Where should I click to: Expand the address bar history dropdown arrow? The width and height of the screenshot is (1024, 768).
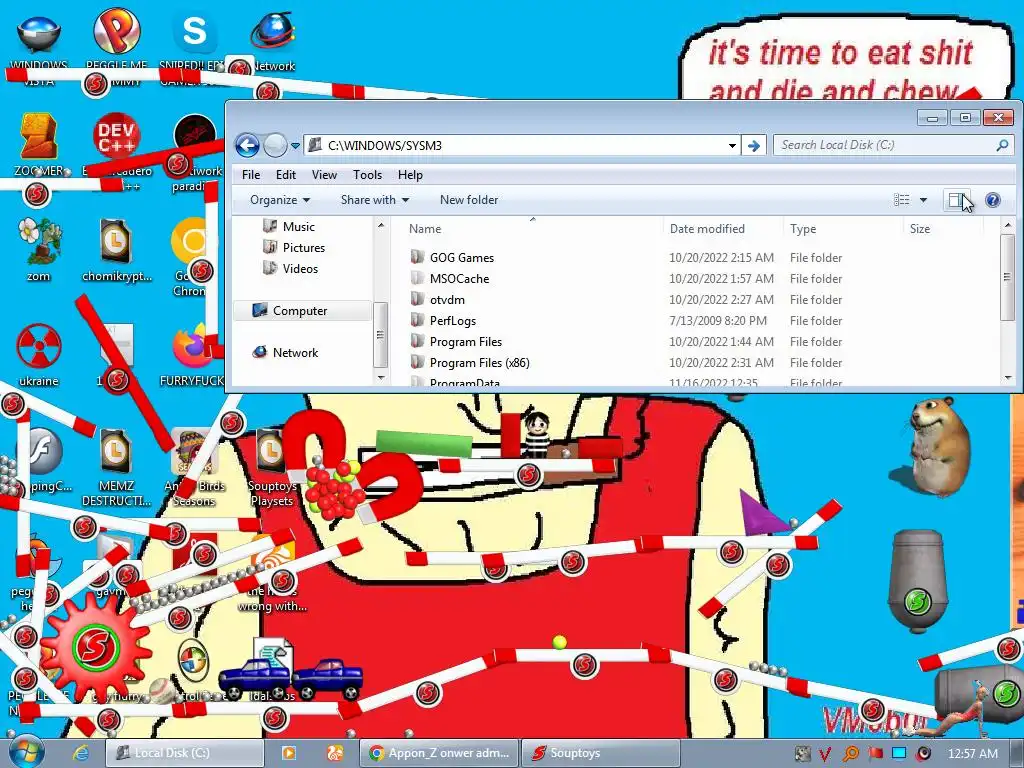(732, 146)
